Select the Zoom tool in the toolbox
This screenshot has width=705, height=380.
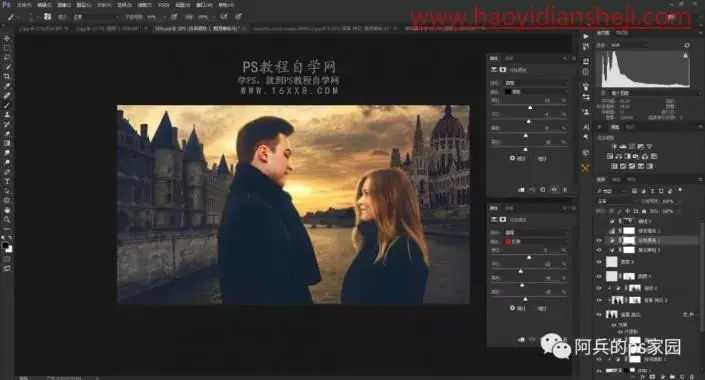coord(7,219)
